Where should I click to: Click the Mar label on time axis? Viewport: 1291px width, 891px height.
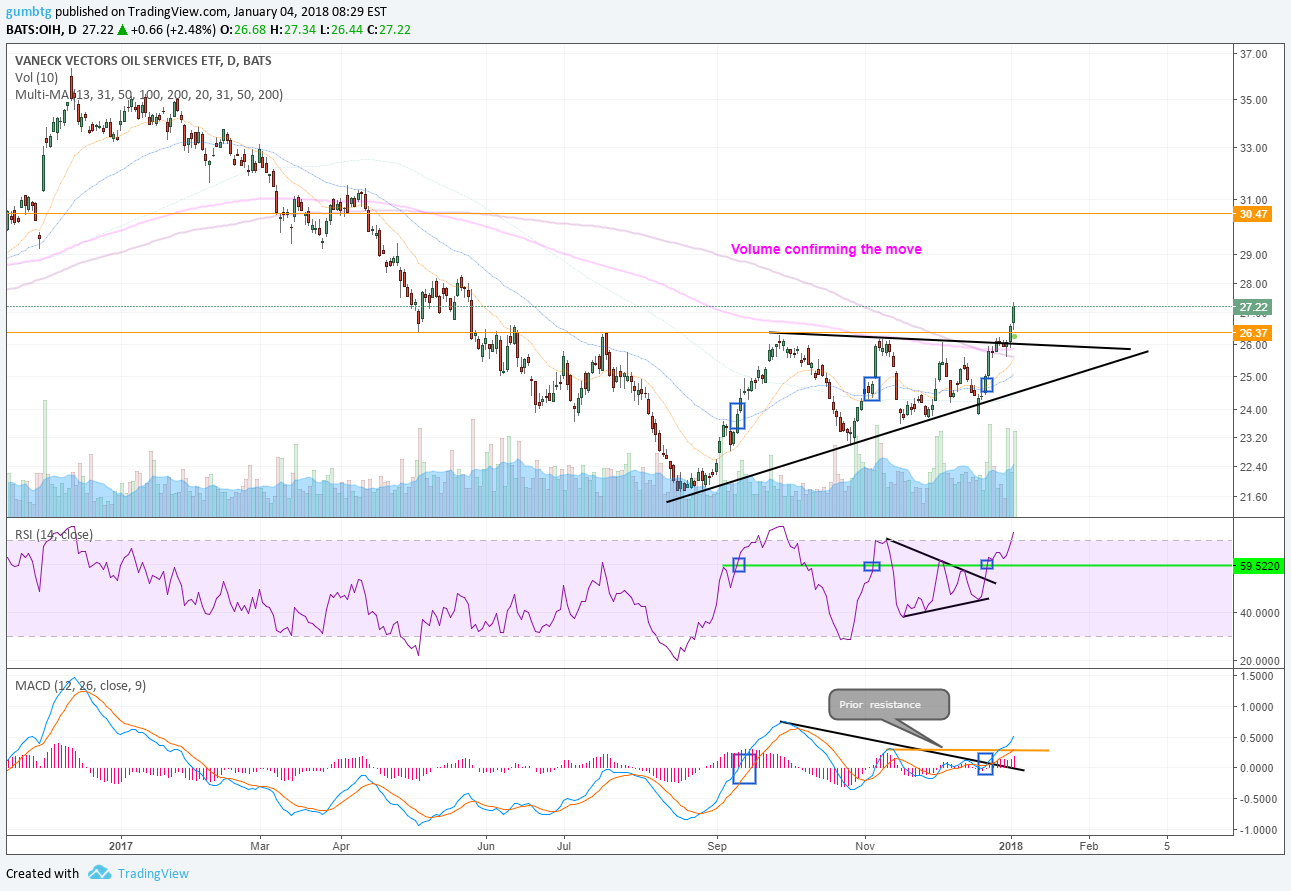260,845
